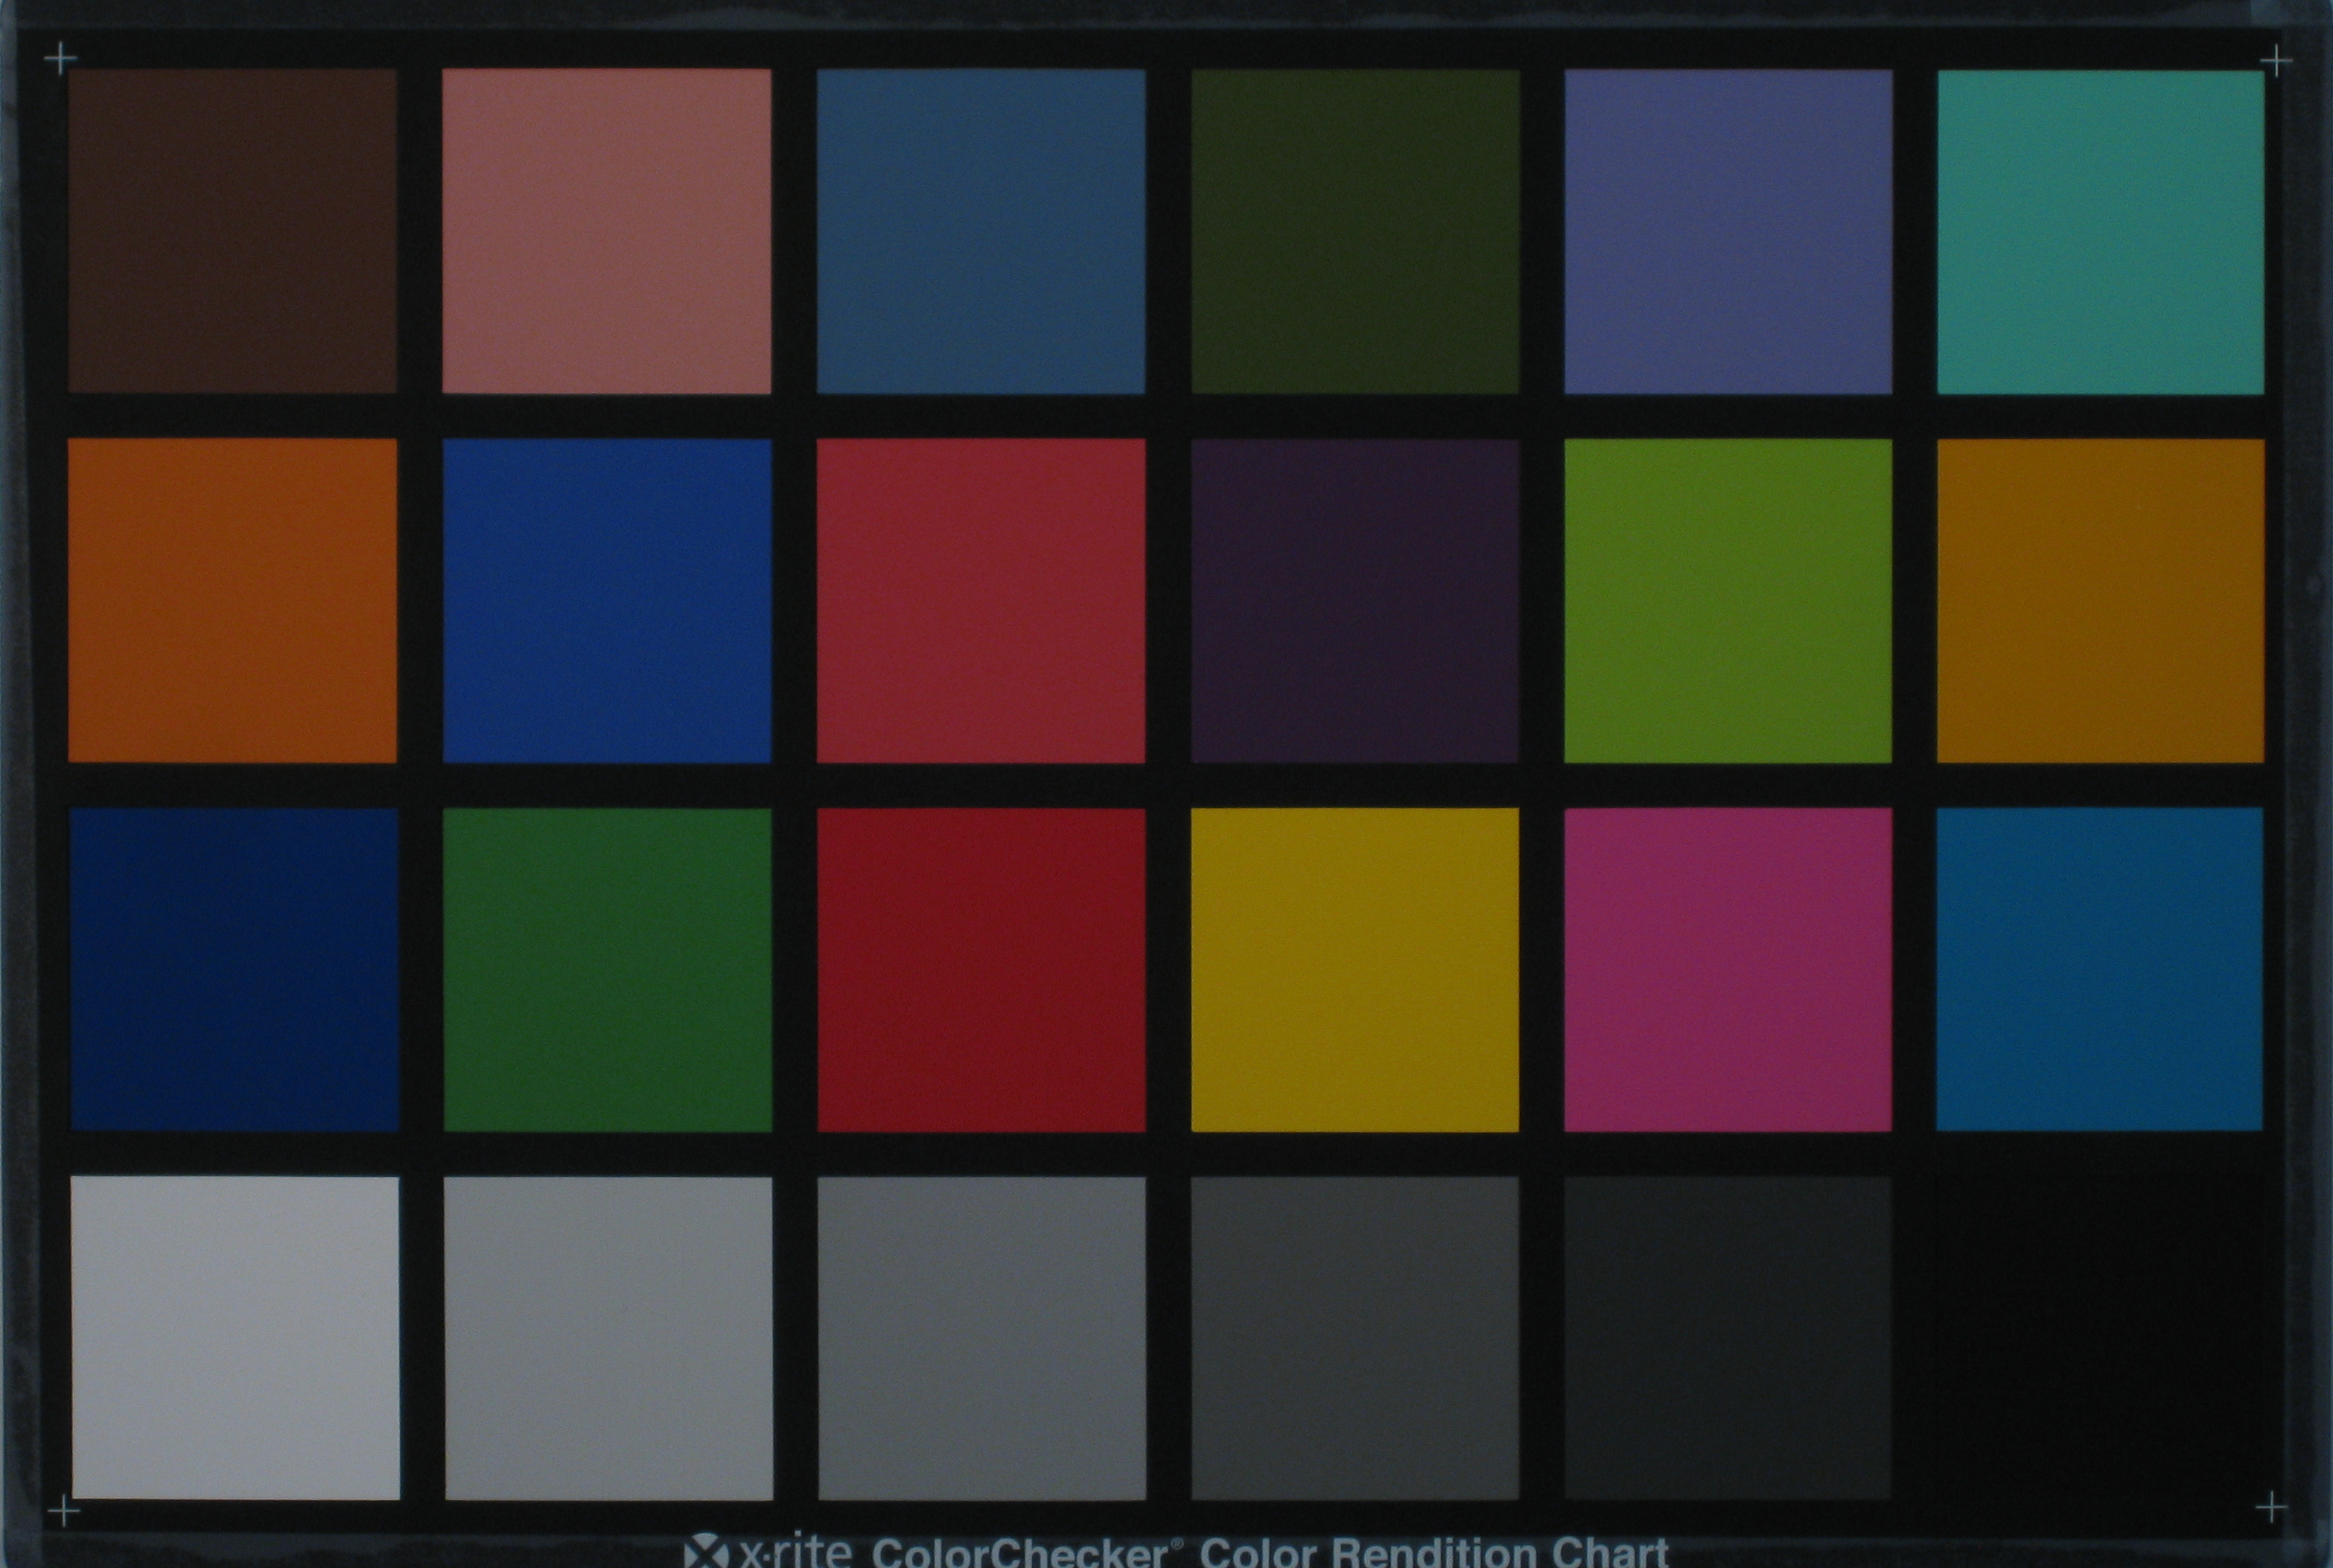
Task: Click the top-left registration crosshair
Action: click(60, 59)
